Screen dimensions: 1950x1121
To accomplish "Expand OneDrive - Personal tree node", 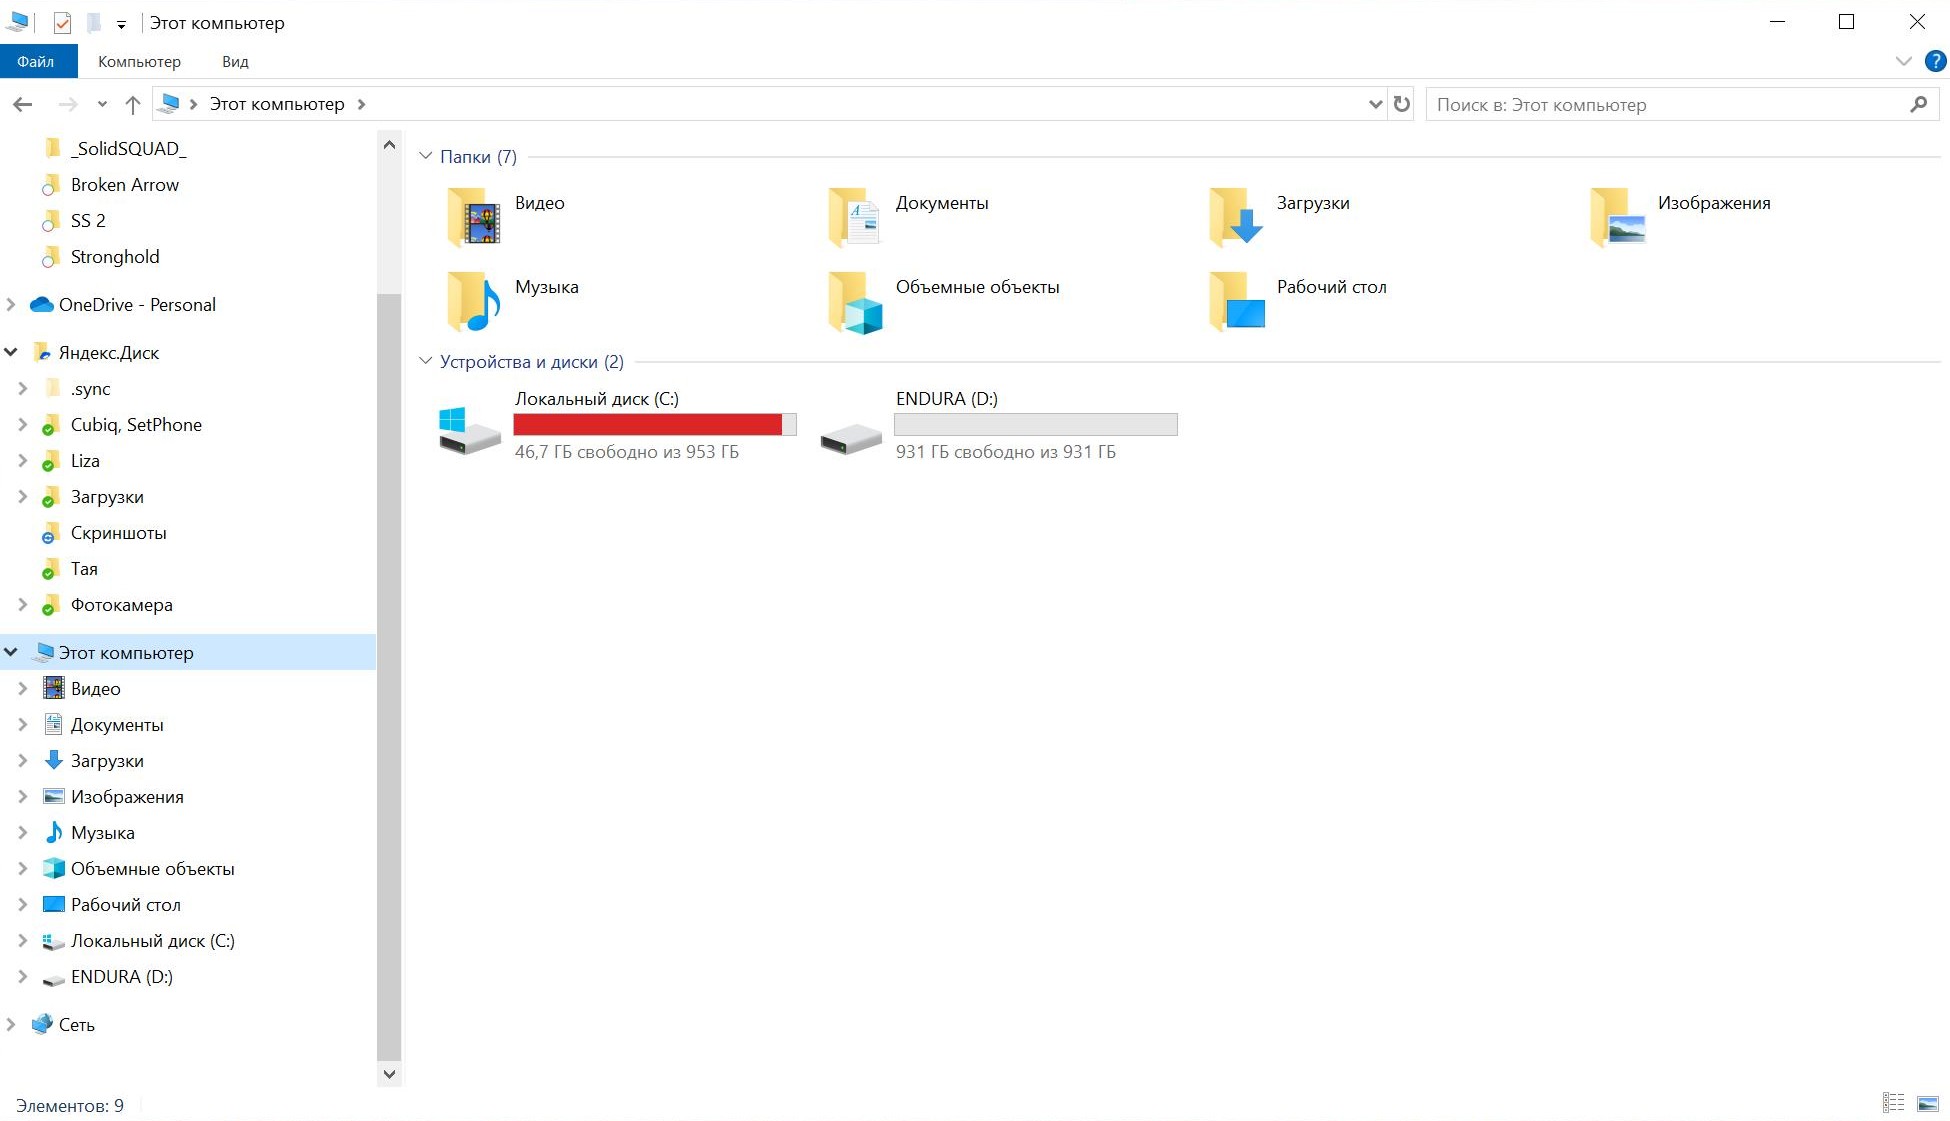I will click(11, 304).
